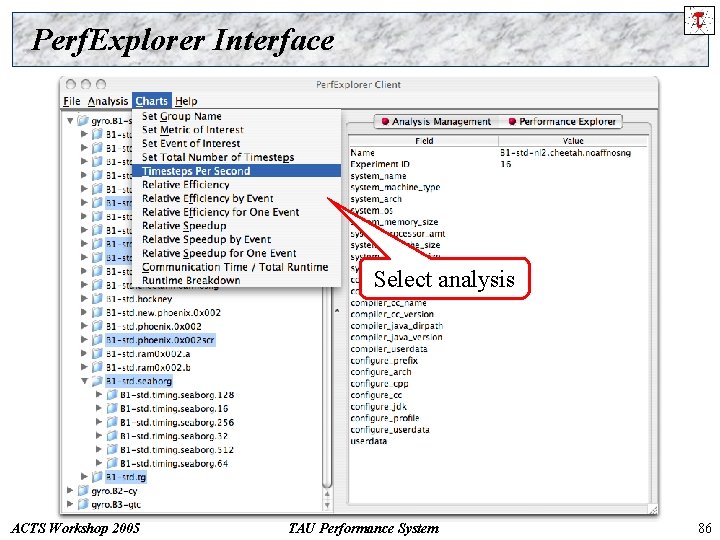Collapse the B1-std.seaborg node
Image resolution: width=720 pixels, height=540 pixels.
(84, 381)
